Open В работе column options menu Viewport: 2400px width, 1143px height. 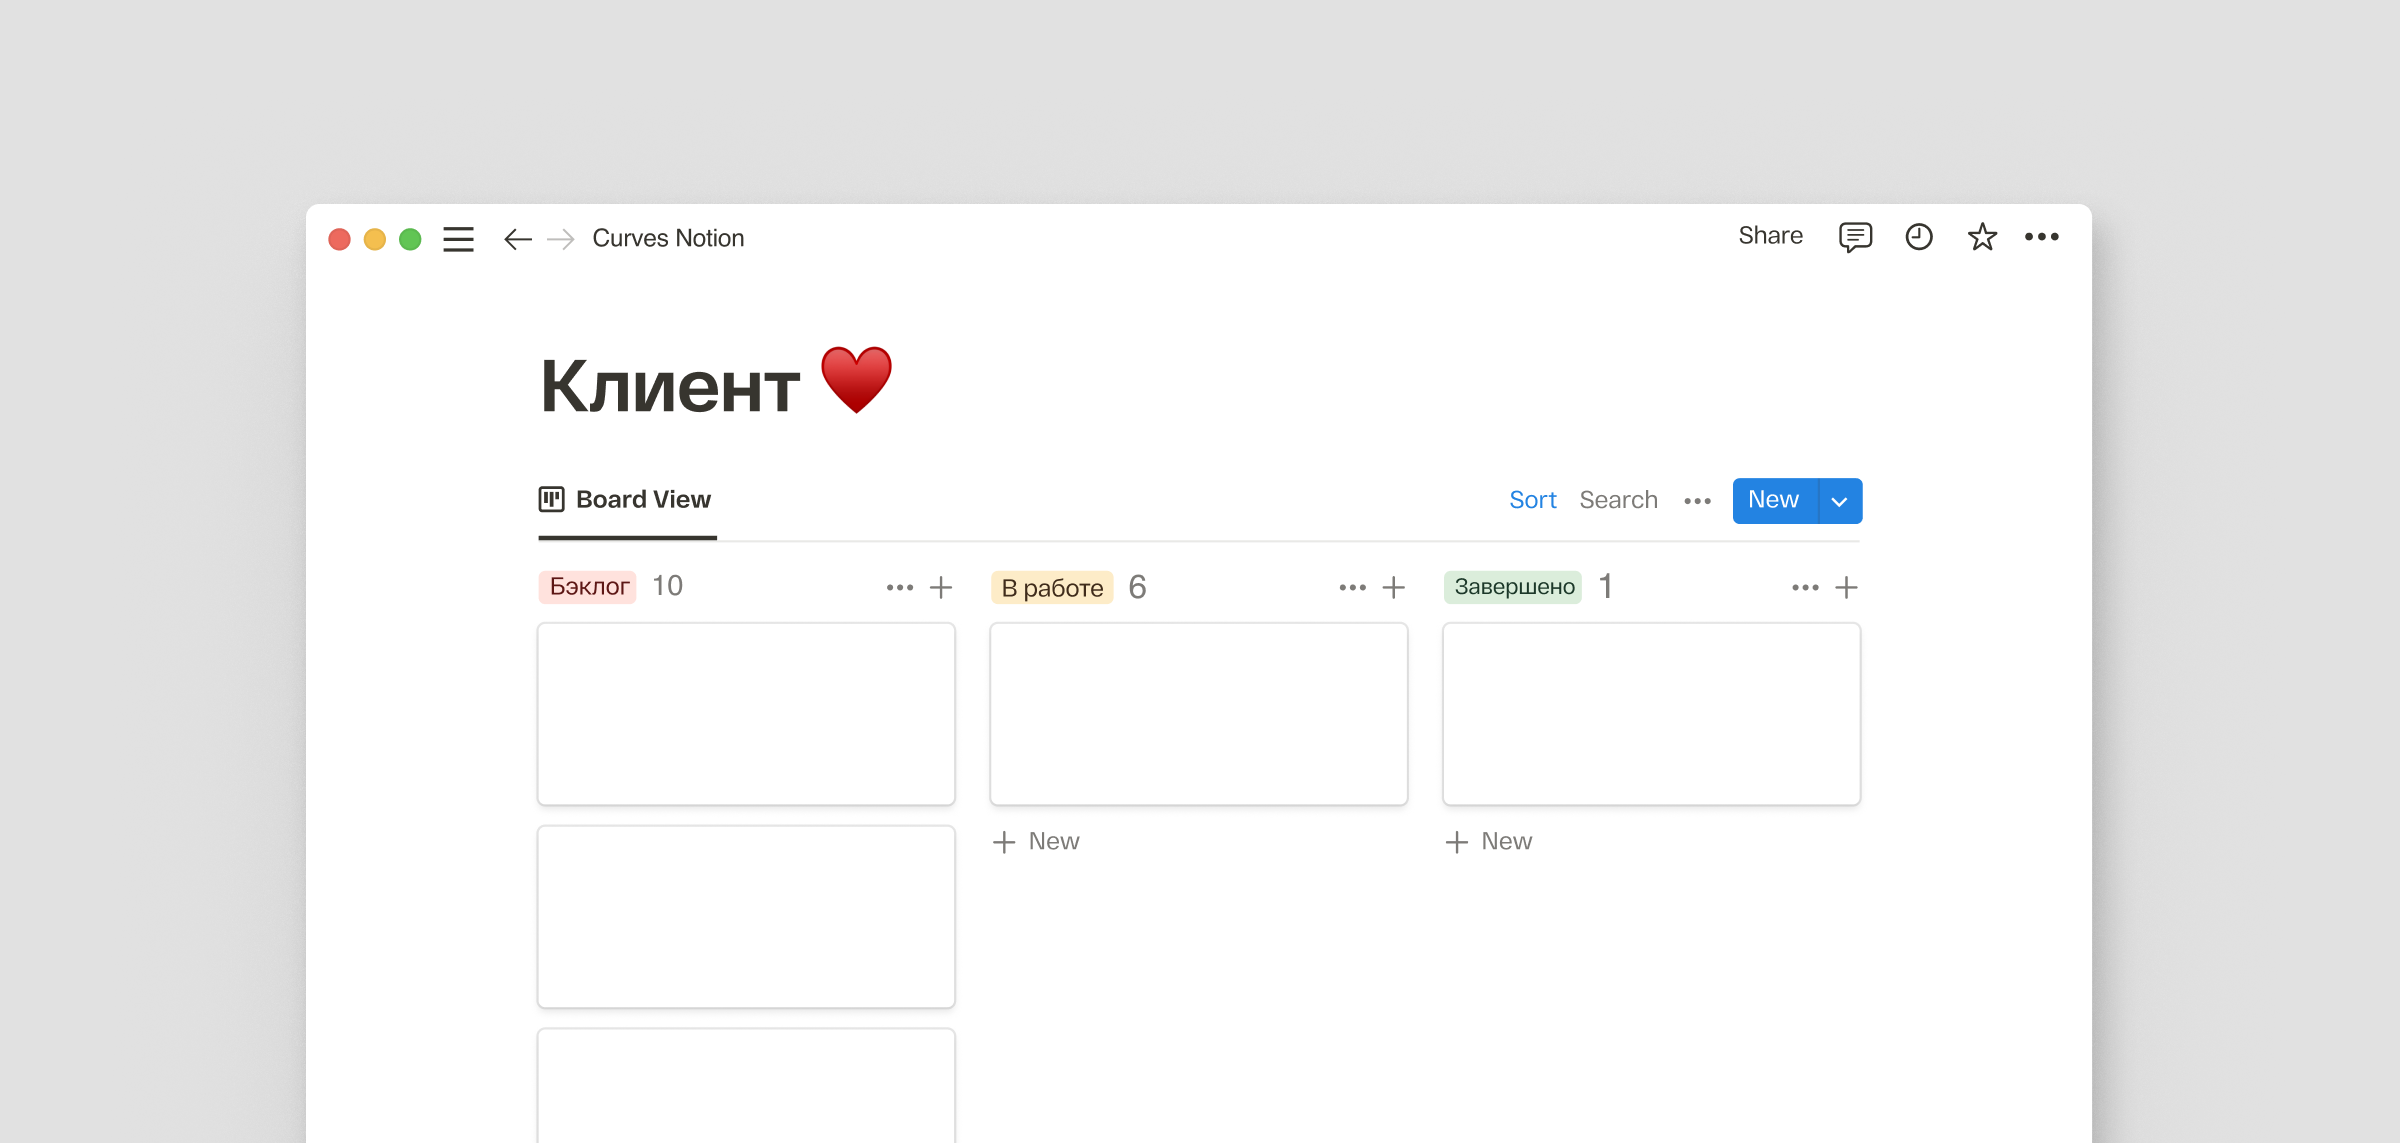pyautogui.click(x=1352, y=587)
